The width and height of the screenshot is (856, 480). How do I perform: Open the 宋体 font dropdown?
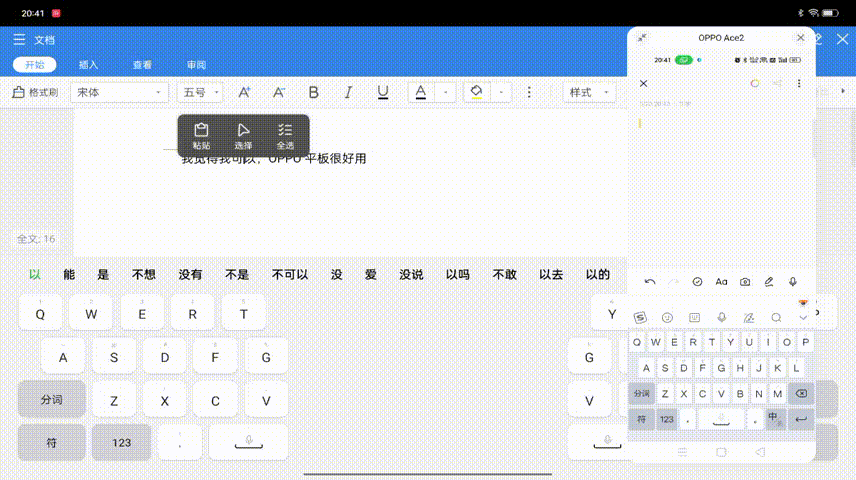coord(120,92)
